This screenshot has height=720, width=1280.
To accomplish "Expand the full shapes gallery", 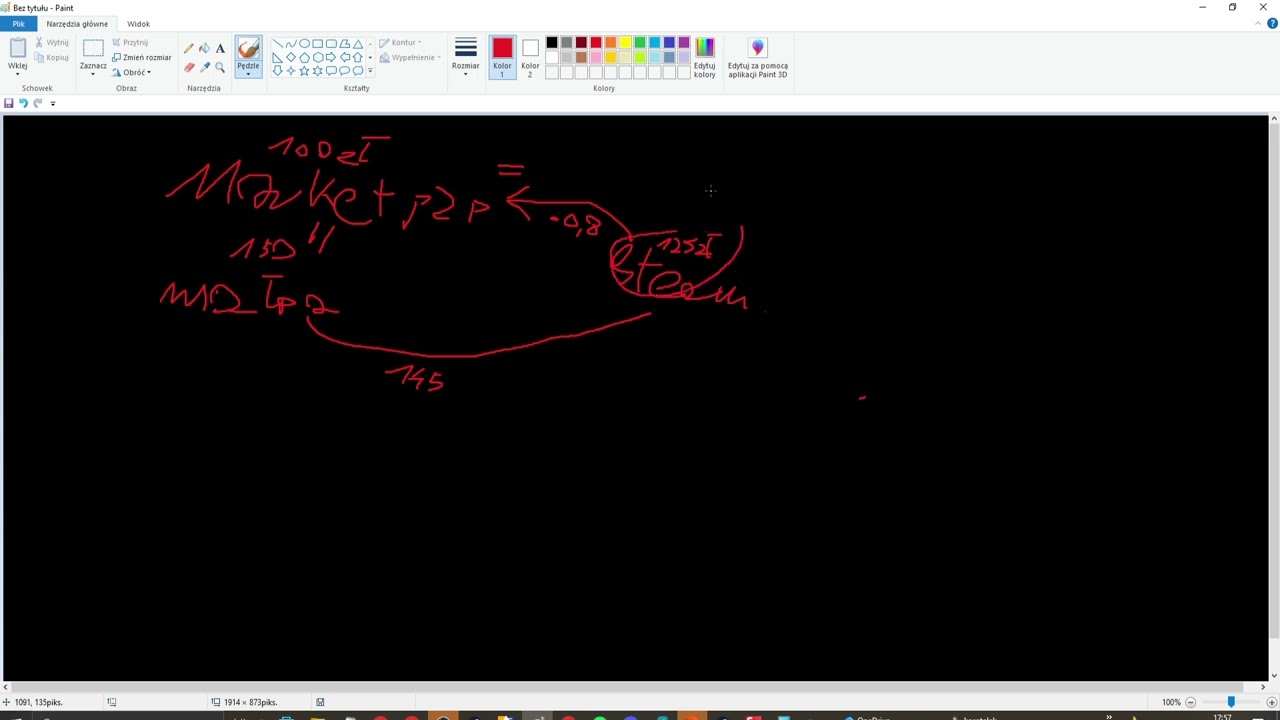I will click(x=370, y=71).
